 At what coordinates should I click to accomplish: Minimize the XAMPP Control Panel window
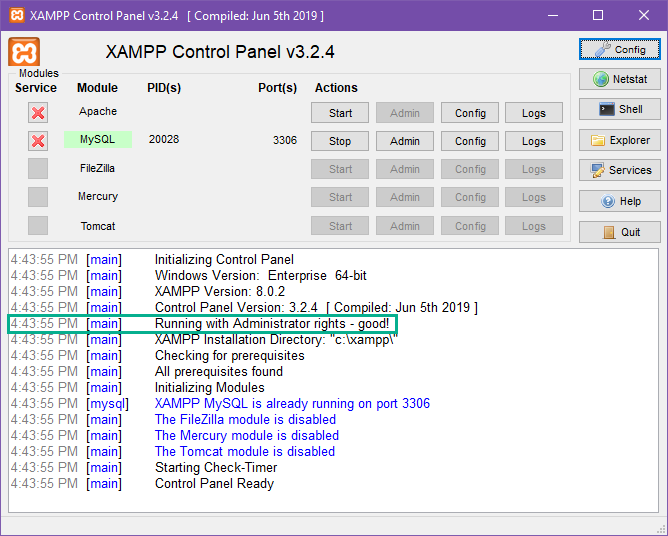point(553,15)
